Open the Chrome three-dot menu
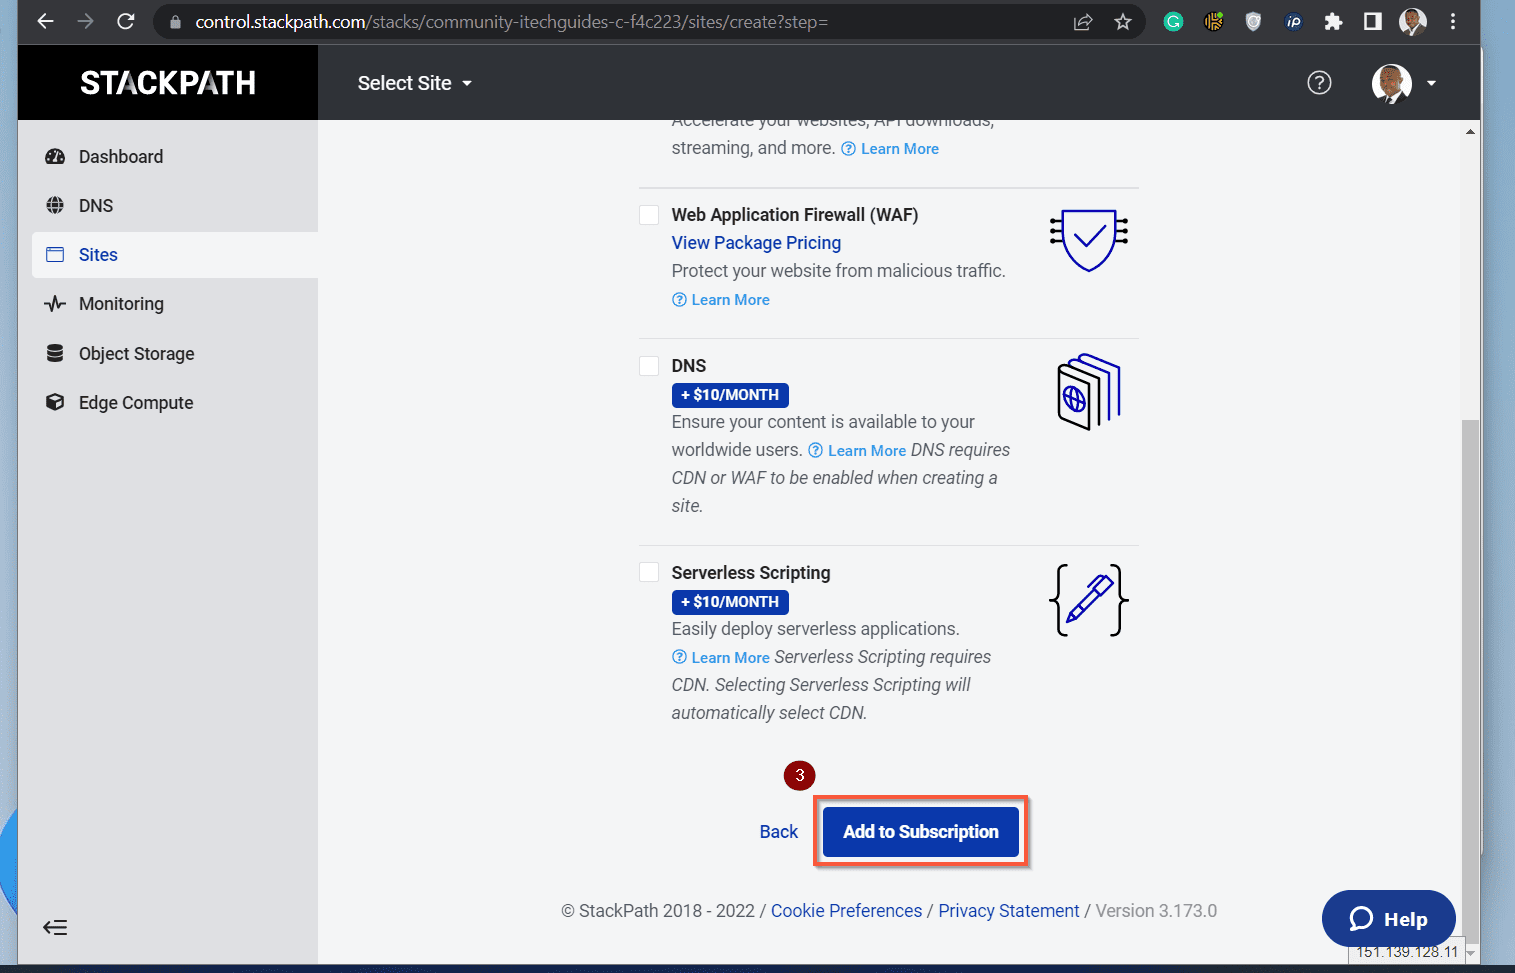The height and width of the screenshot is (973, 1515). tap(1453, 22)
